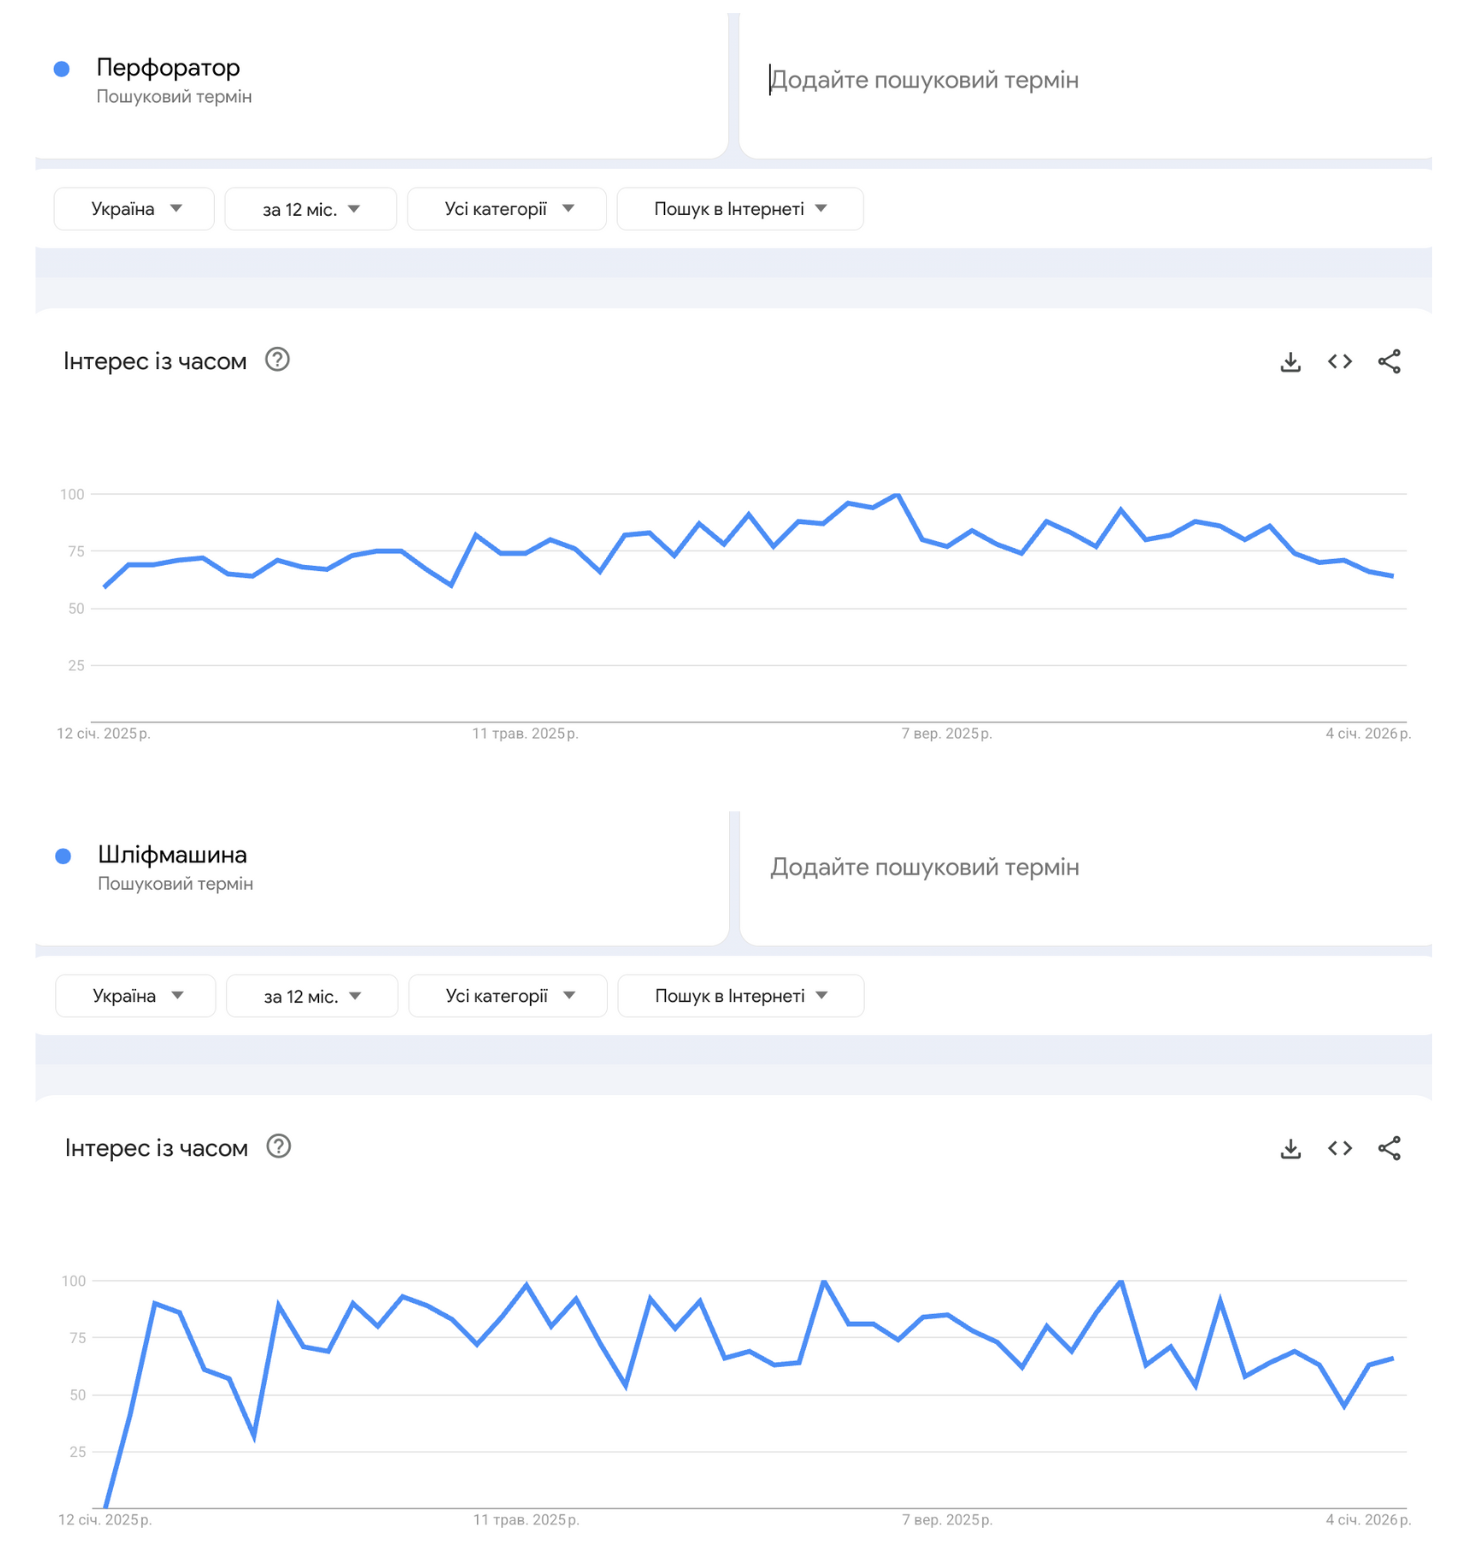Expand the Усі категорії dropdown
Image resolution: width=1465 pixels, height=1563 pixels.
coord(506,208)
